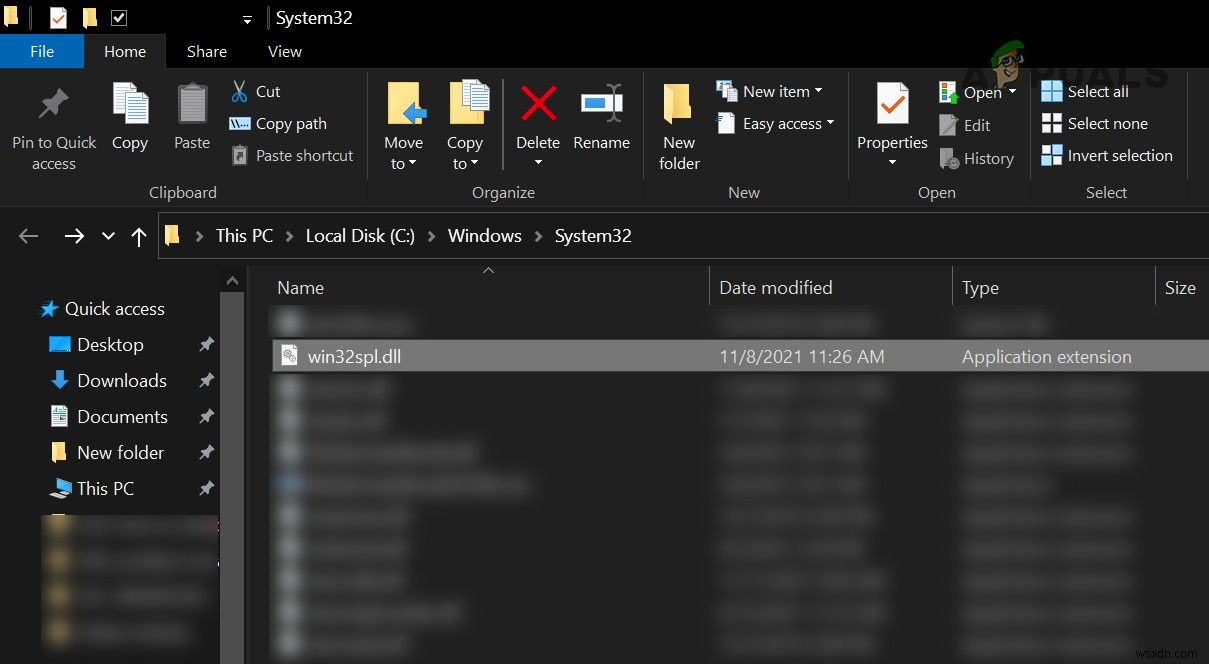Click title bar New folder quick-access icon
This screenshot has width=1209, height=664.
89,18
